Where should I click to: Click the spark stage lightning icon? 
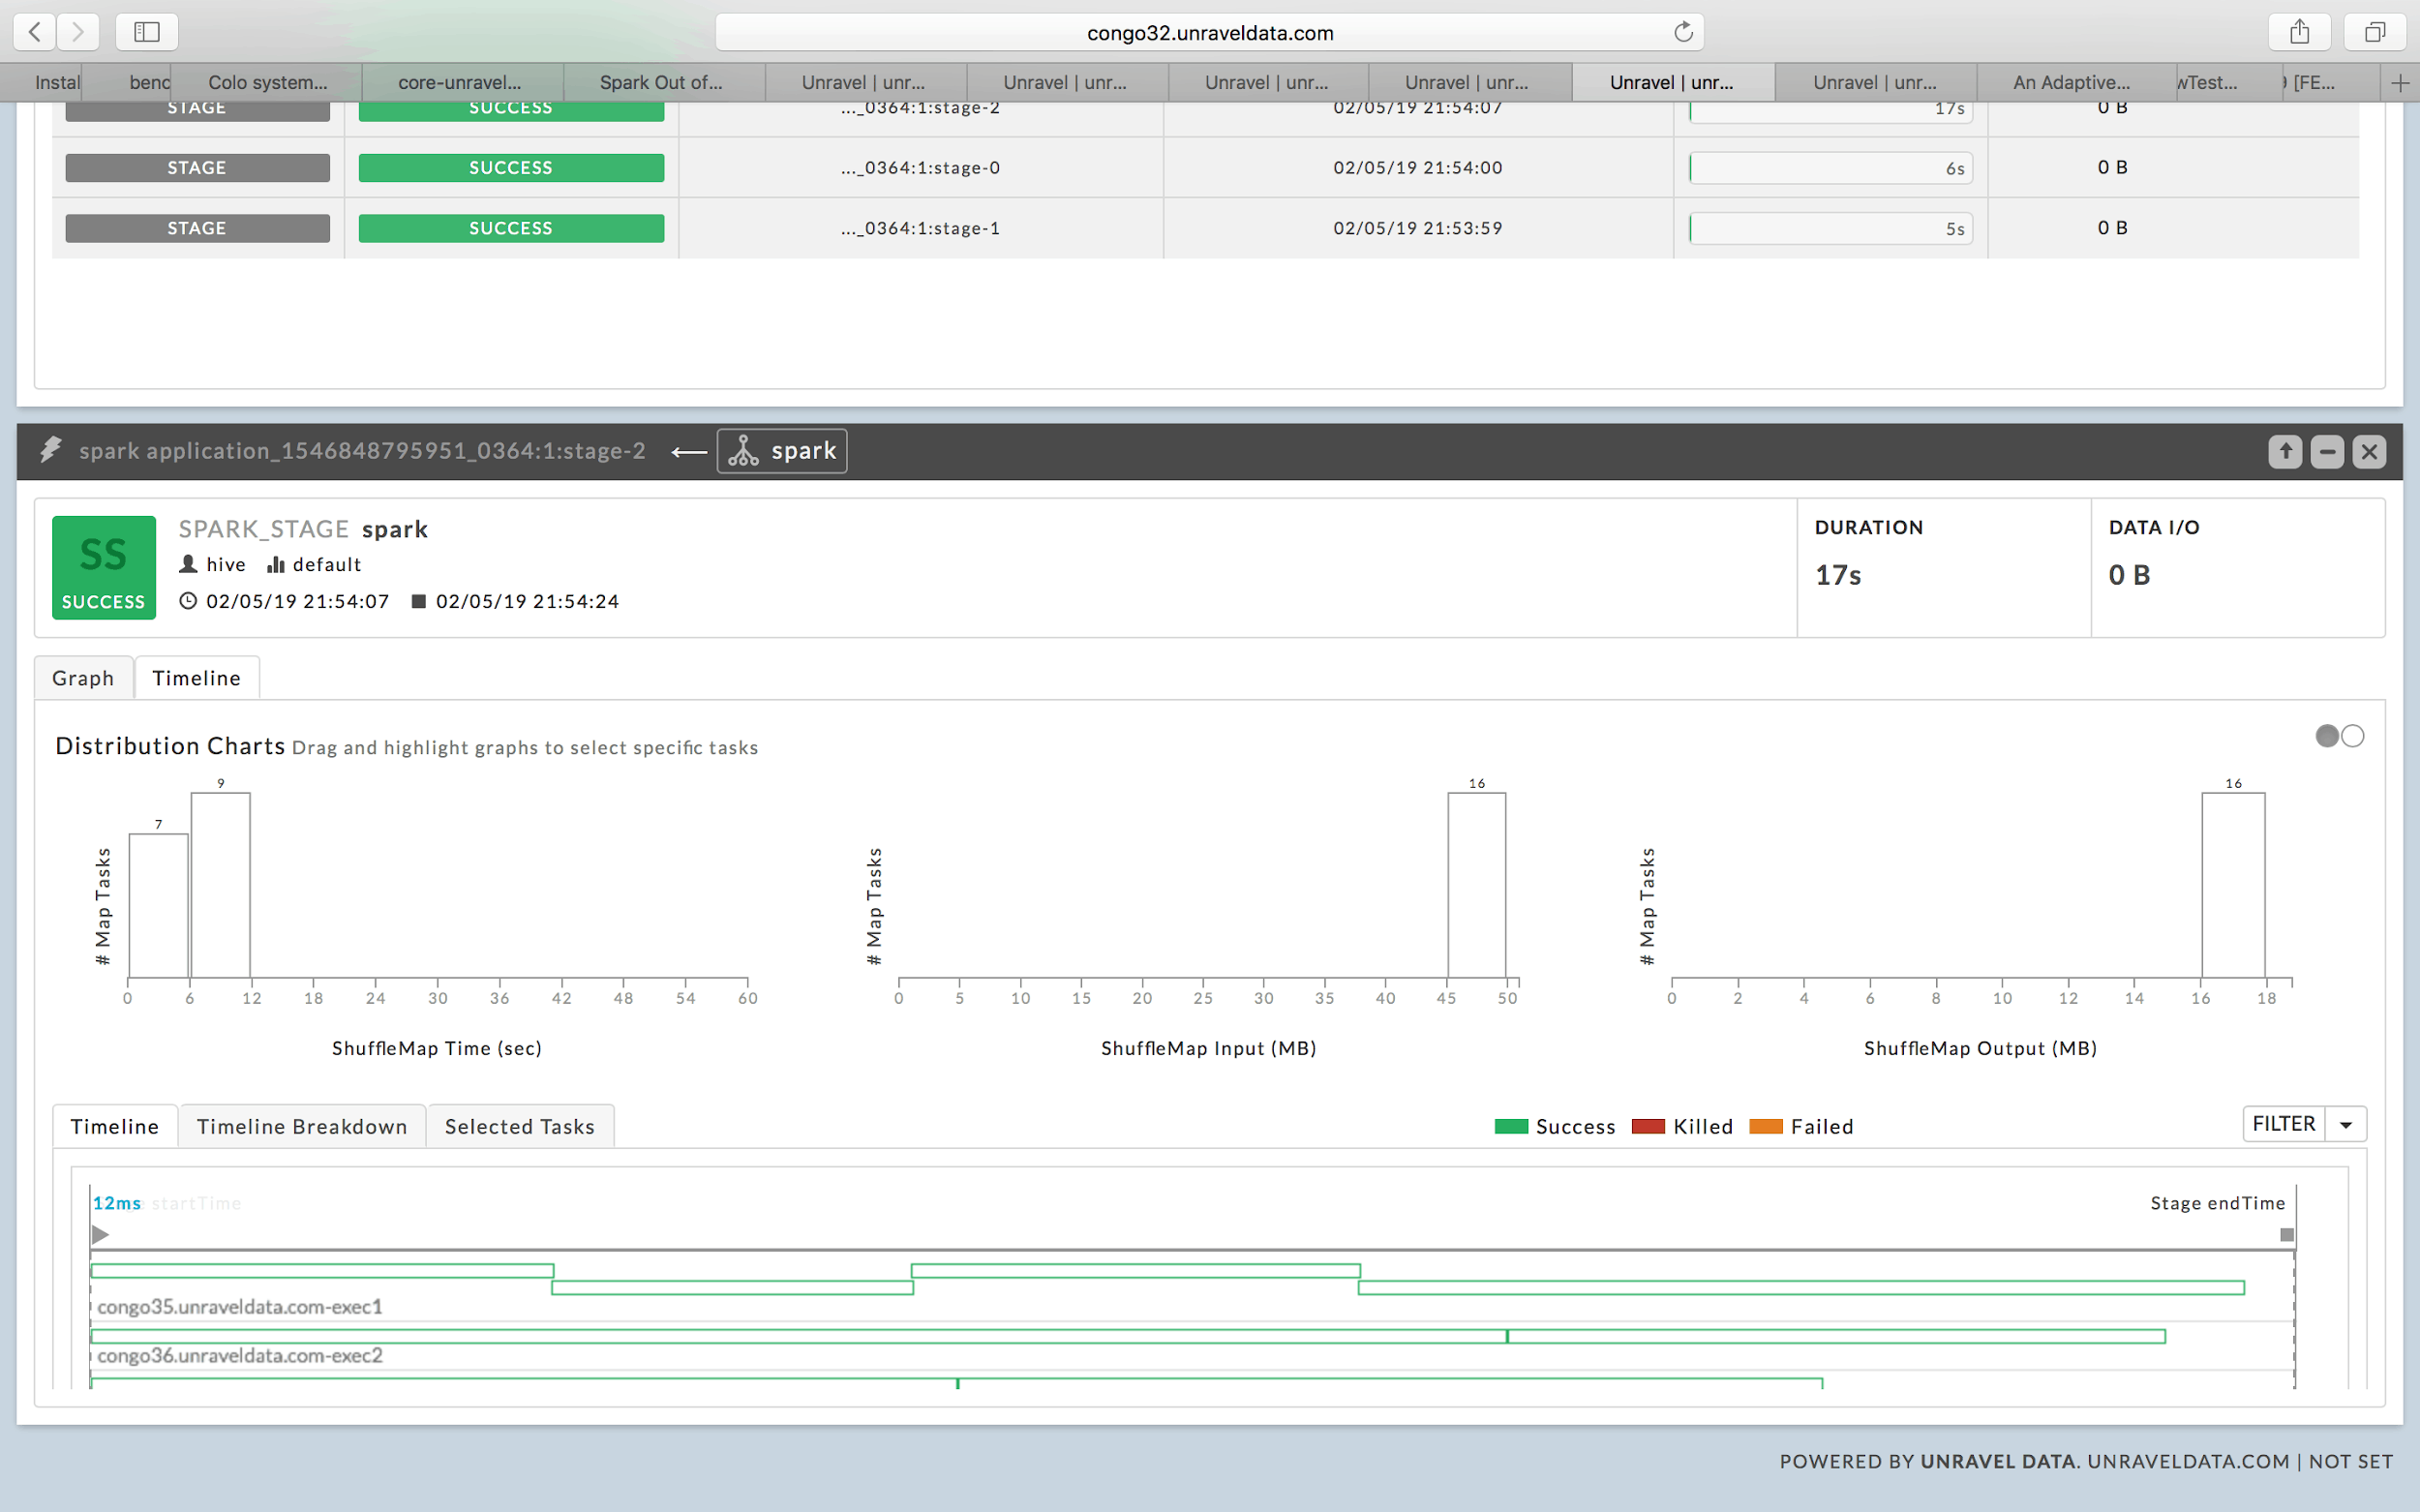pos(50,450)
